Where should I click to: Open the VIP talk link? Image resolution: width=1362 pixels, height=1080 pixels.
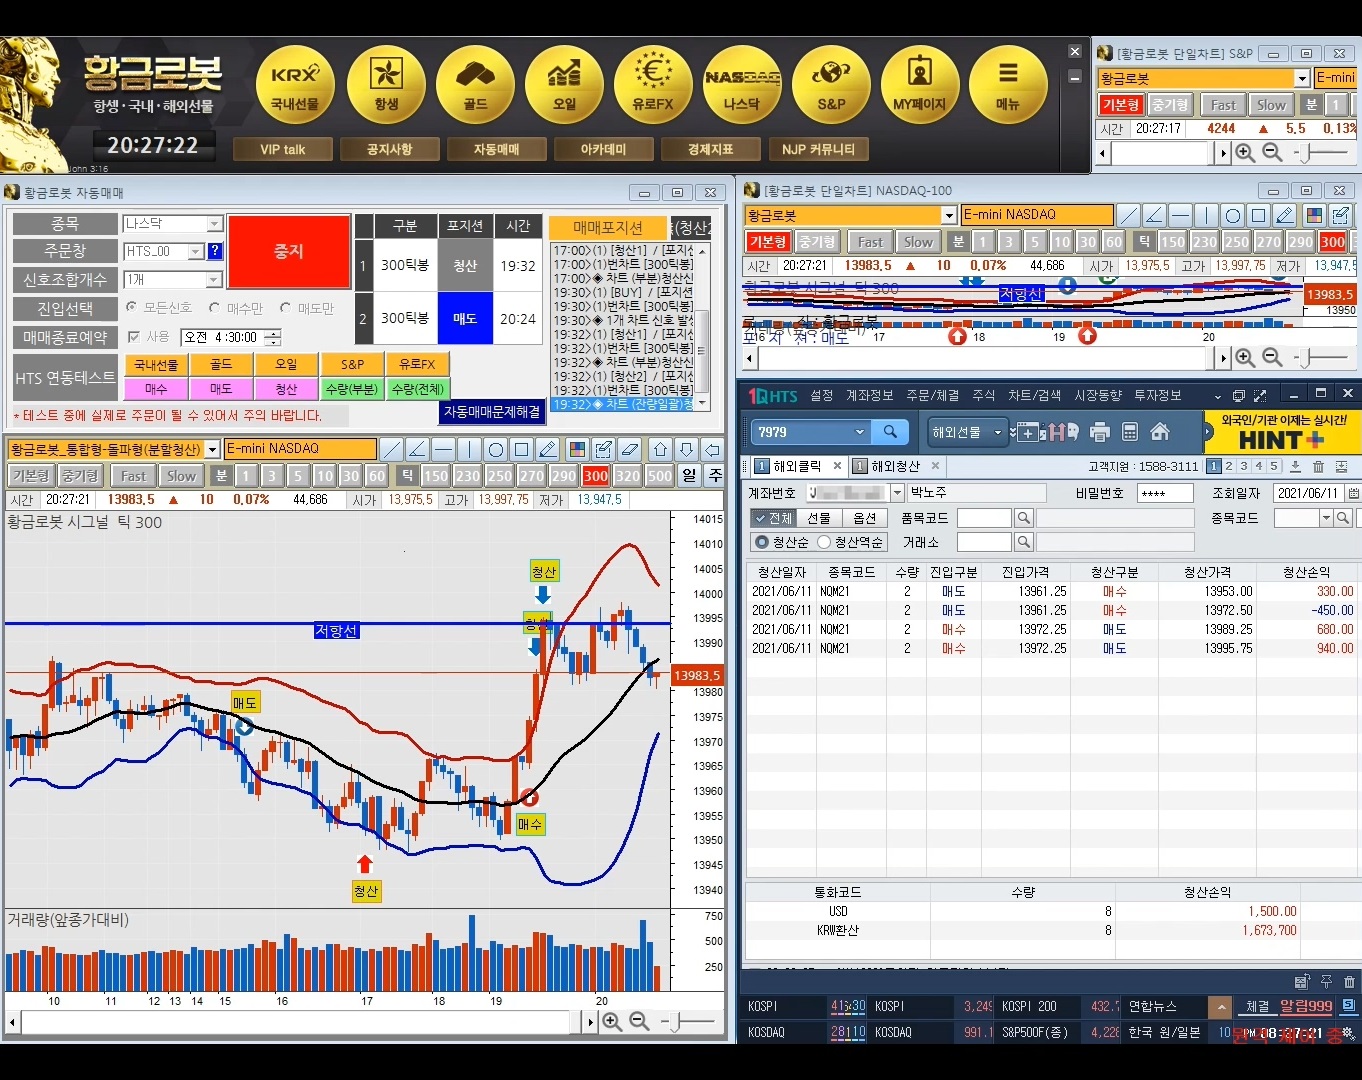click(282, 149)
